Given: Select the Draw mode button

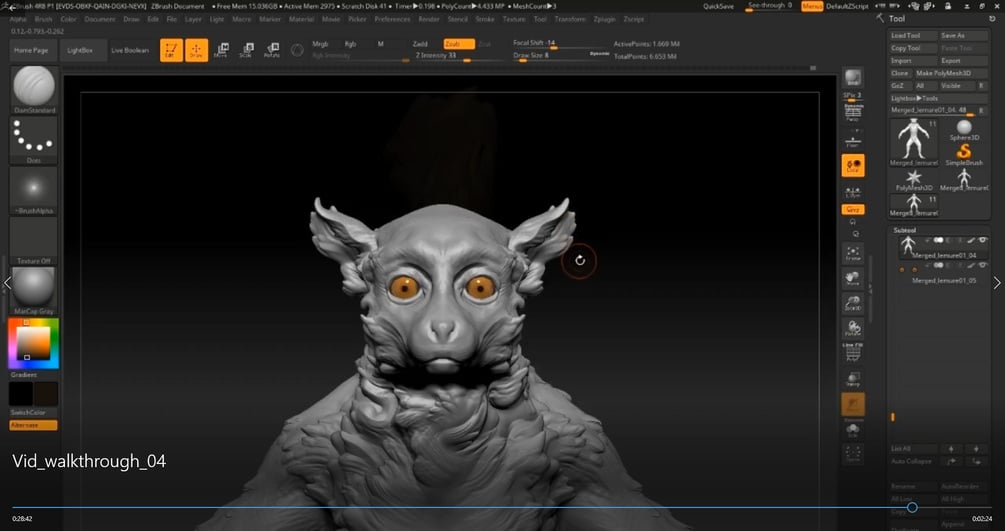Looking at the screenshot, I should click(197, 50).
